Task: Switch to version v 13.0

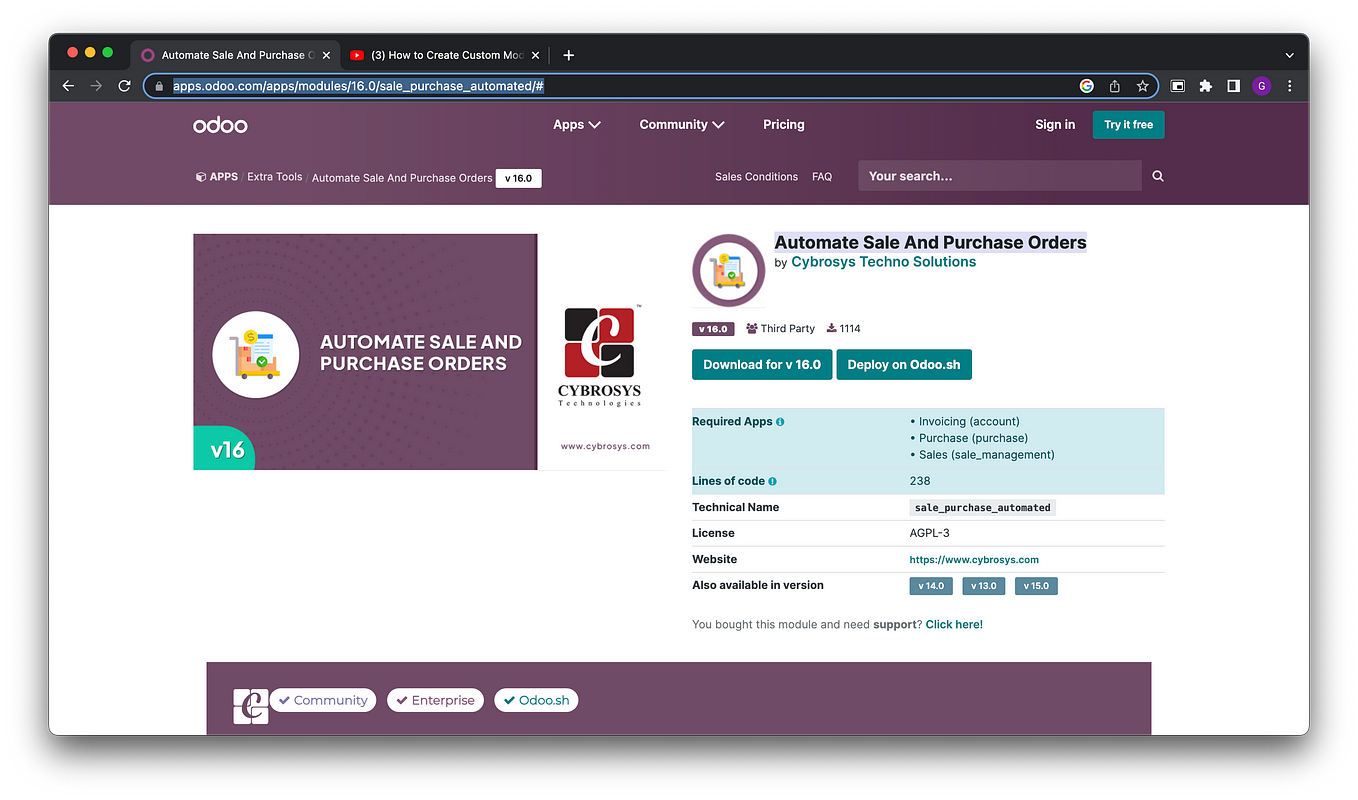Action: (x=984, y=586)
